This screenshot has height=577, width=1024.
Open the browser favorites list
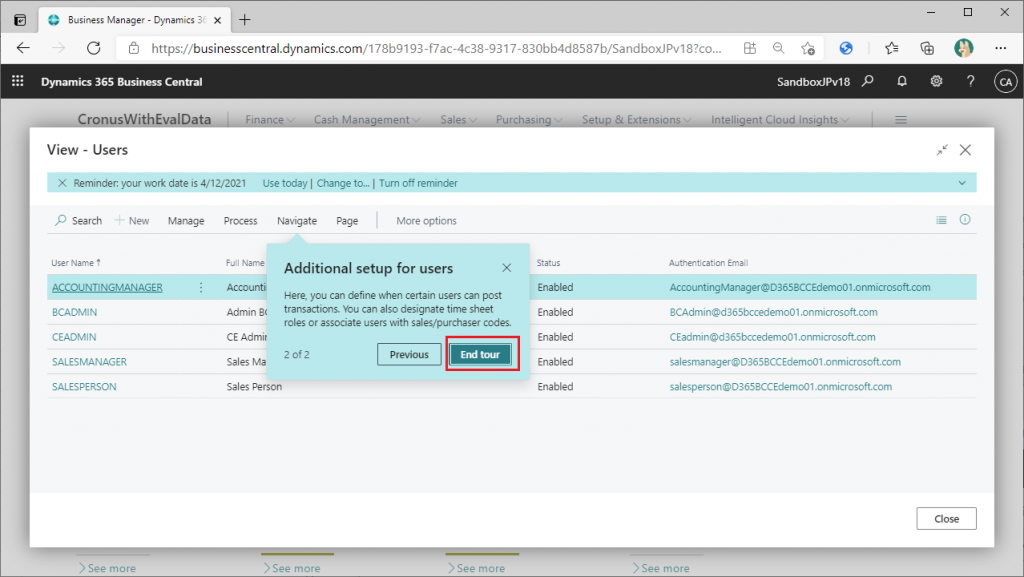pyautogui.click(x=891, y=48)
